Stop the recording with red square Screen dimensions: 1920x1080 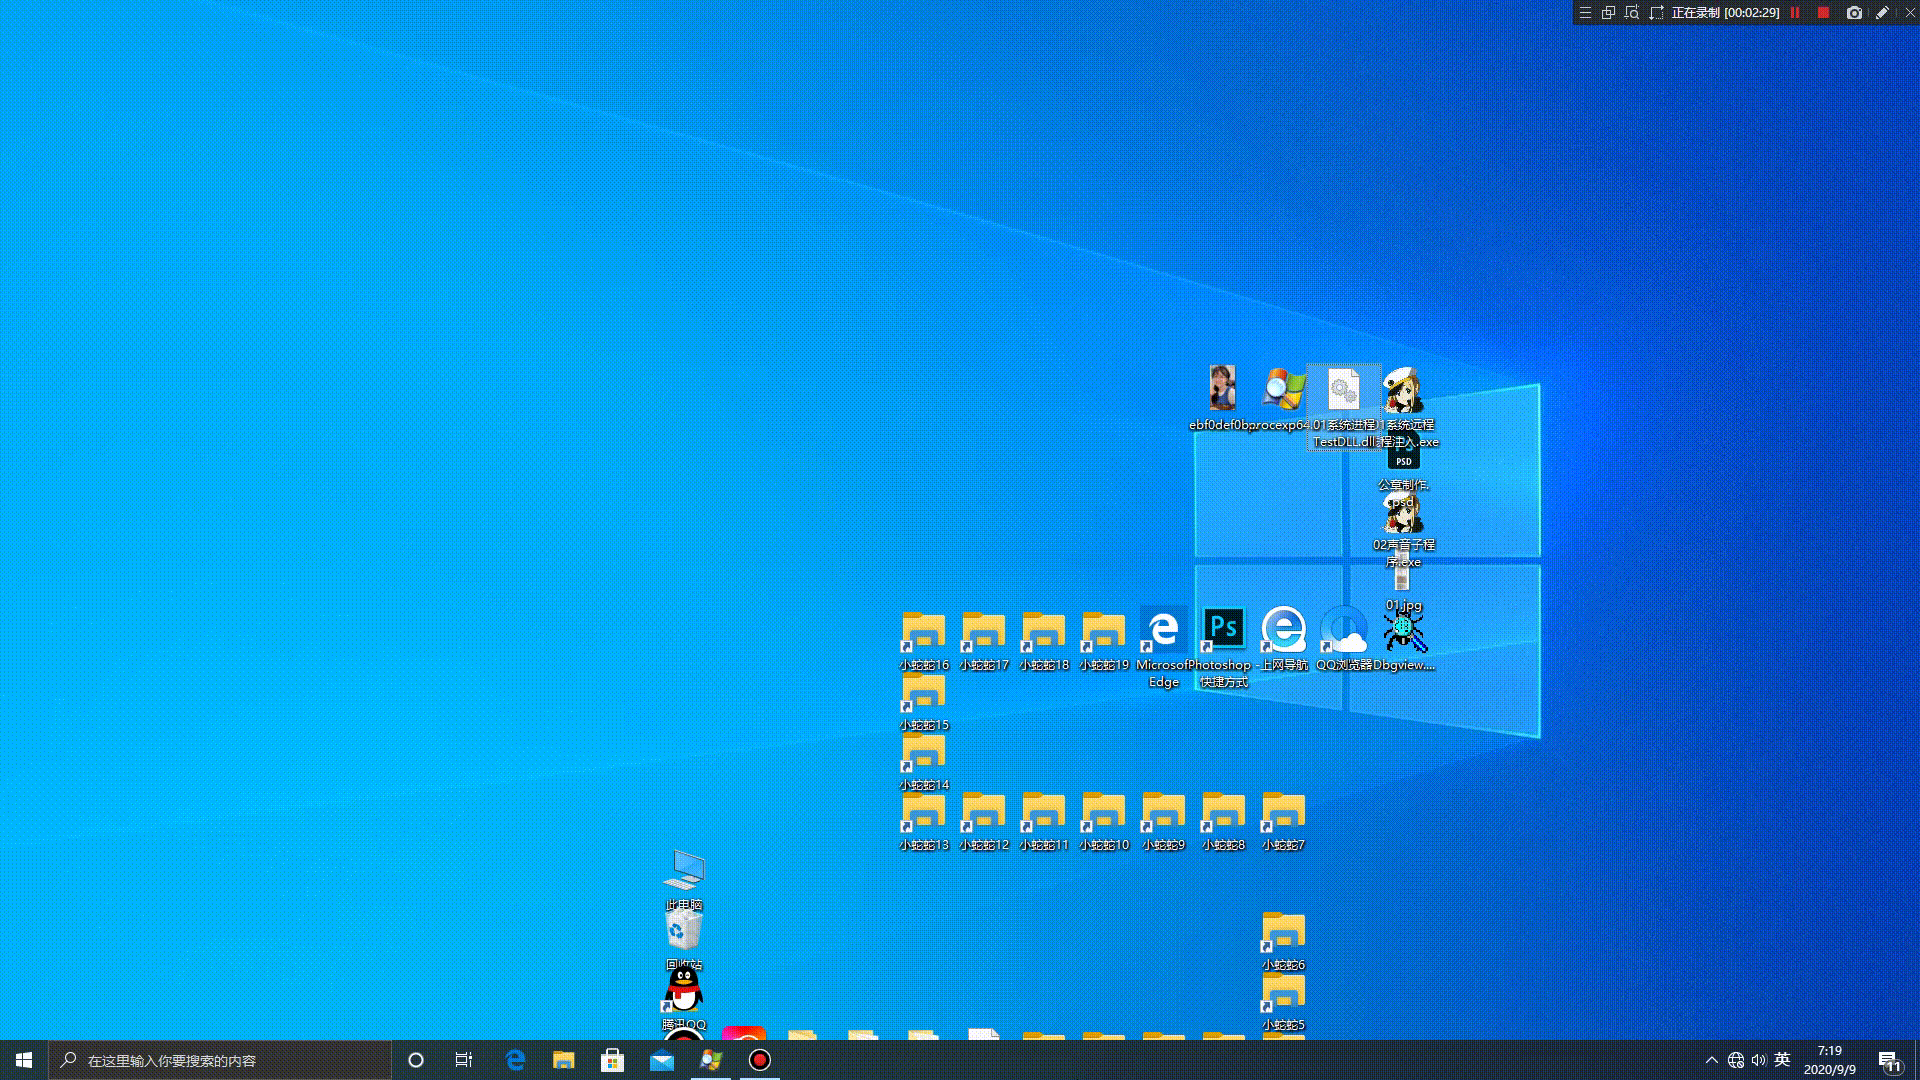point(1823,13)
